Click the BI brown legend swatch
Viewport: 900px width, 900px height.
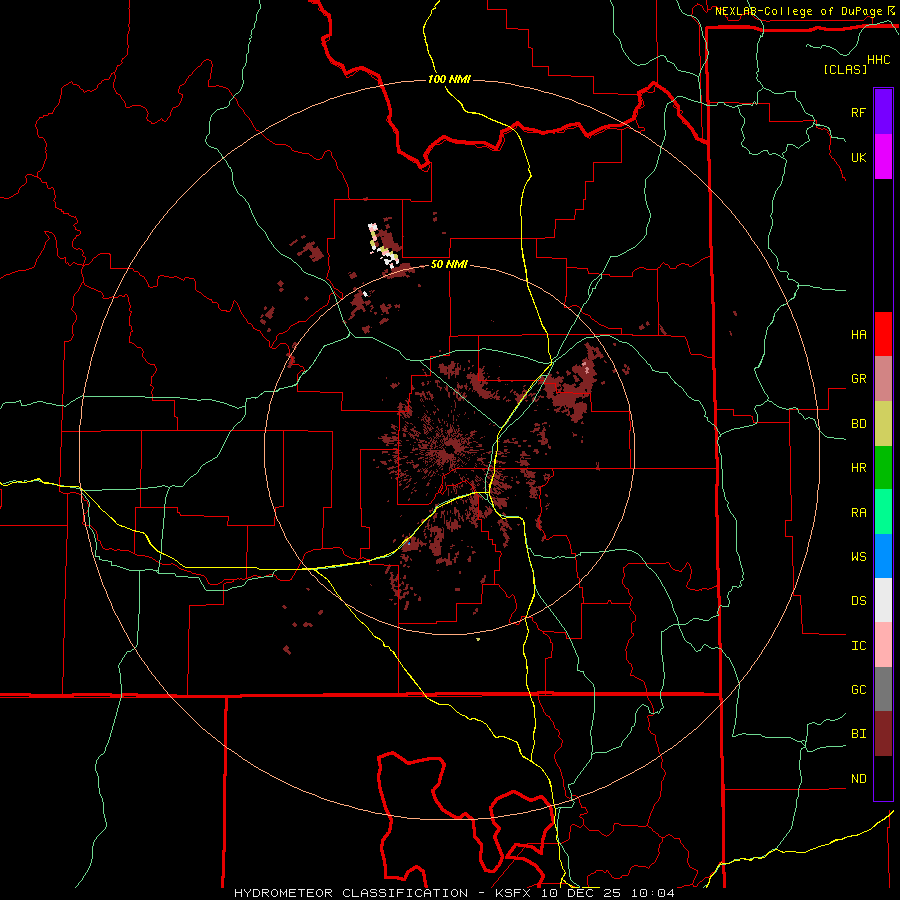coord(883,734)
